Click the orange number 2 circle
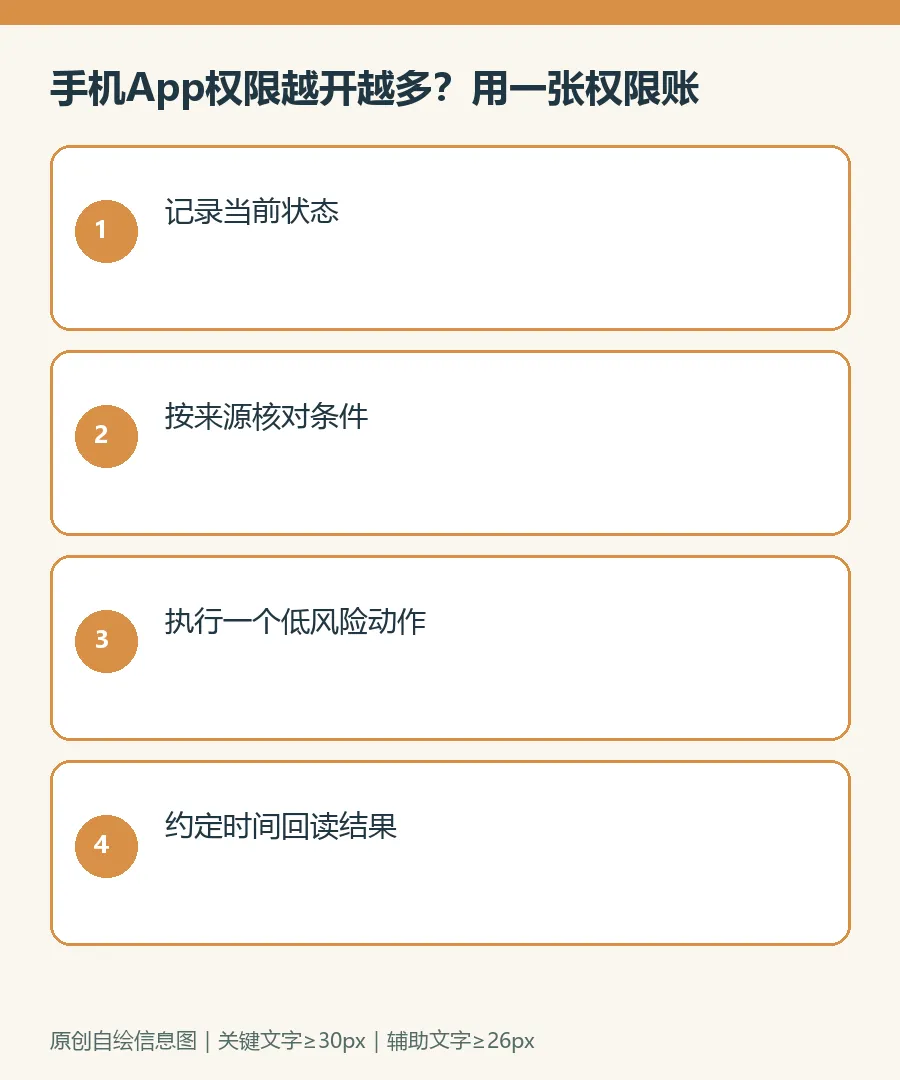900x1080 pixels. click(x=106, y=436)
